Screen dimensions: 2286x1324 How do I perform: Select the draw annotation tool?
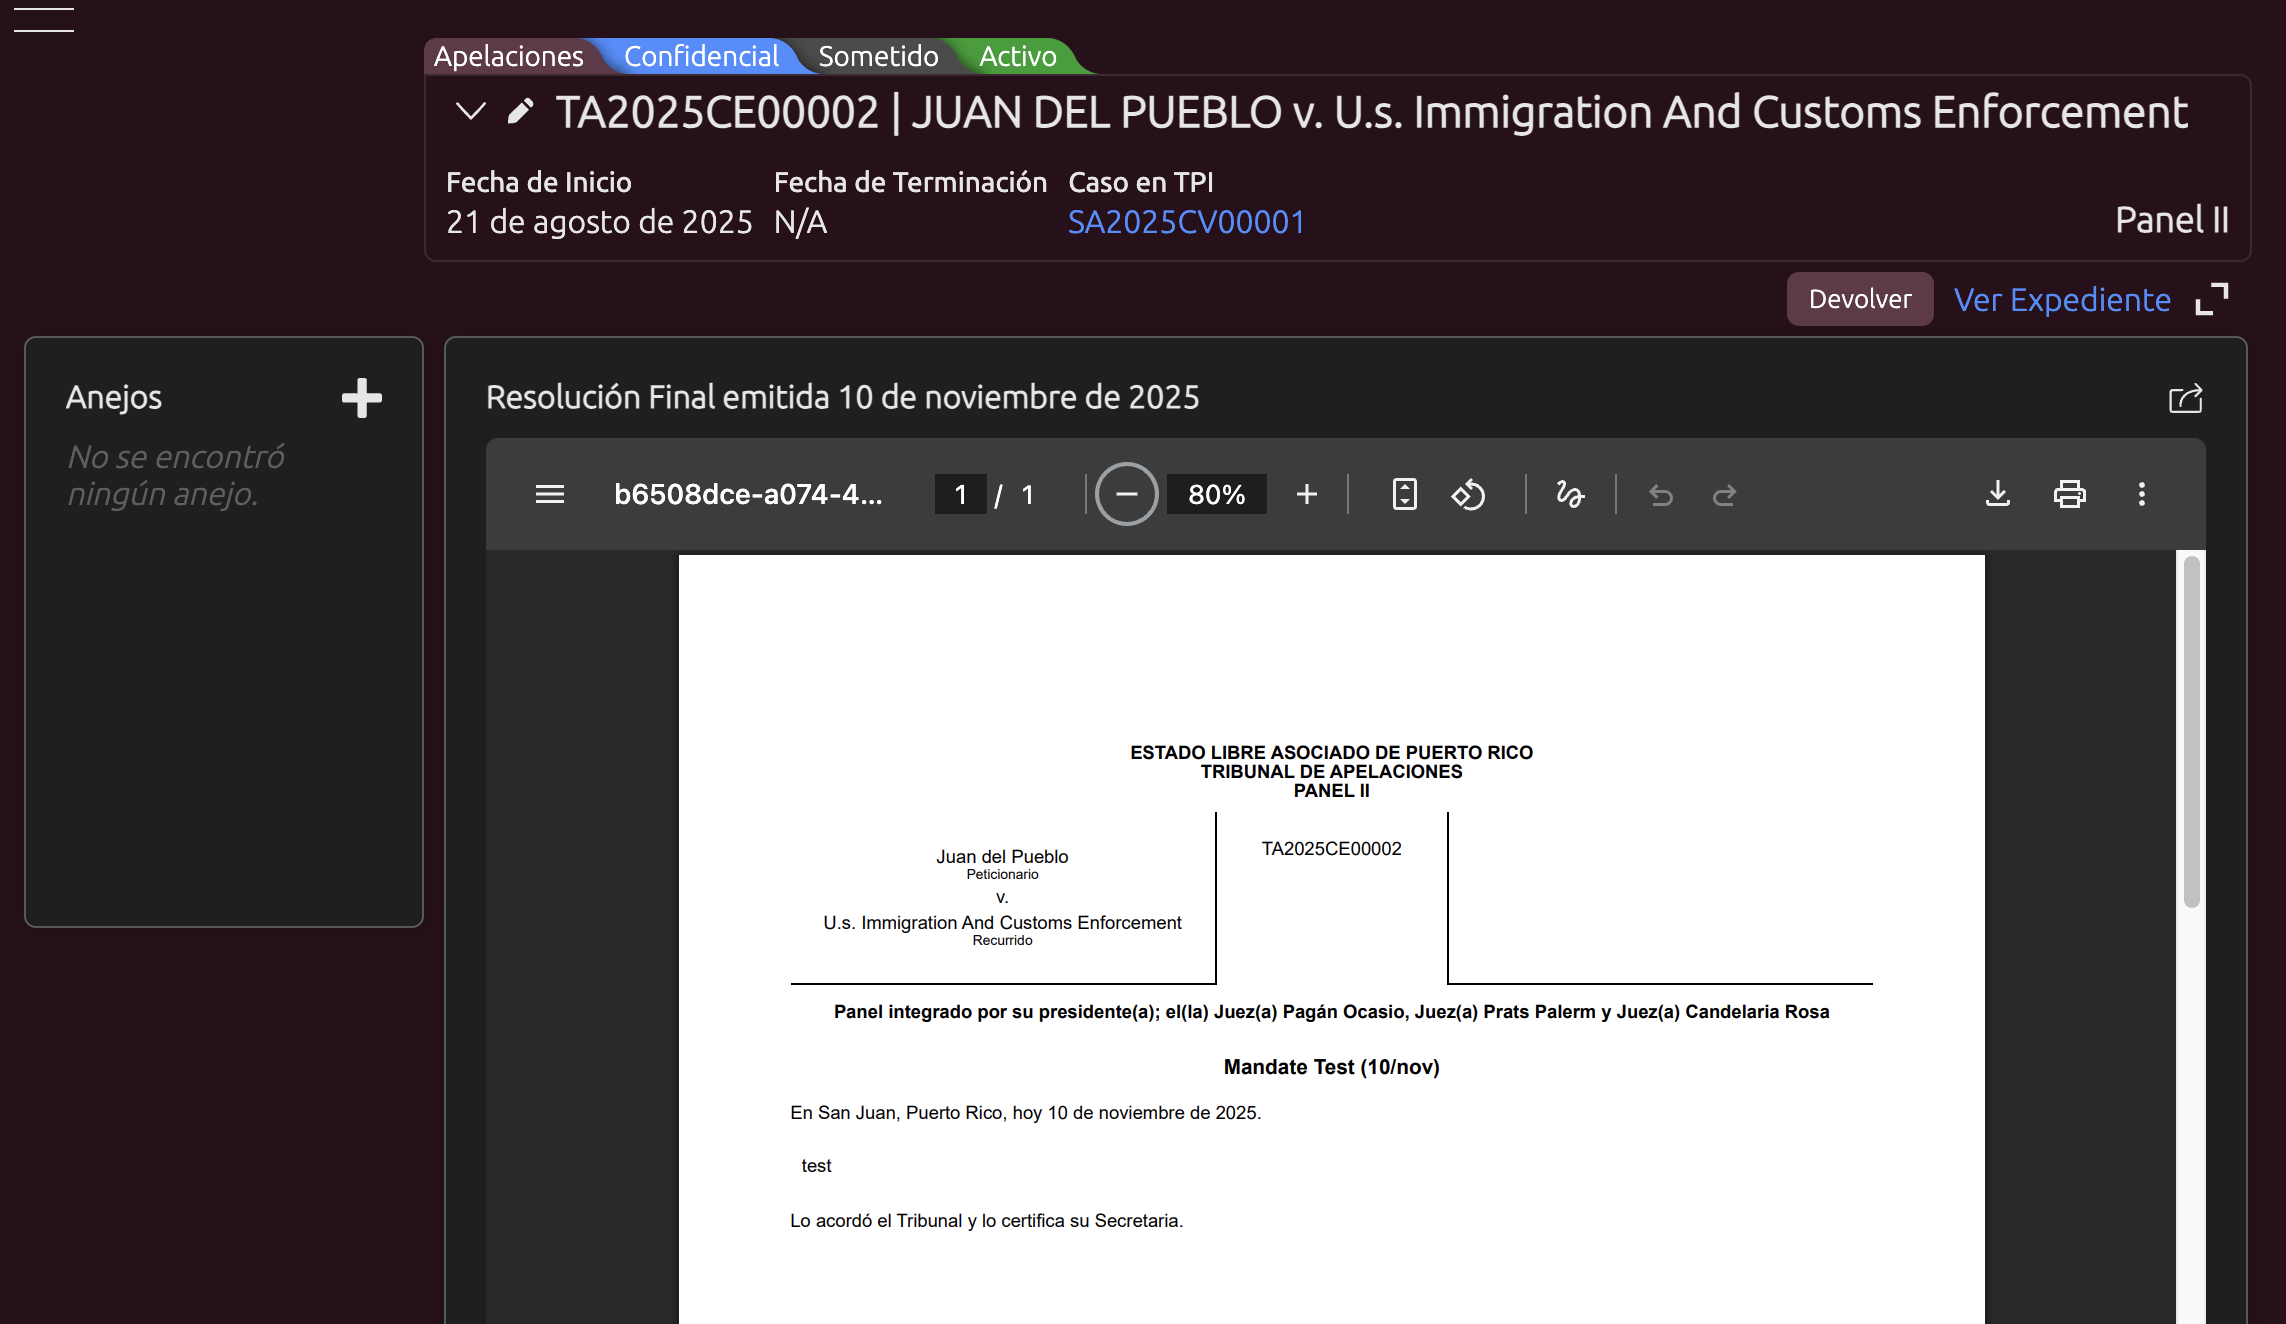click(1570, 494)
